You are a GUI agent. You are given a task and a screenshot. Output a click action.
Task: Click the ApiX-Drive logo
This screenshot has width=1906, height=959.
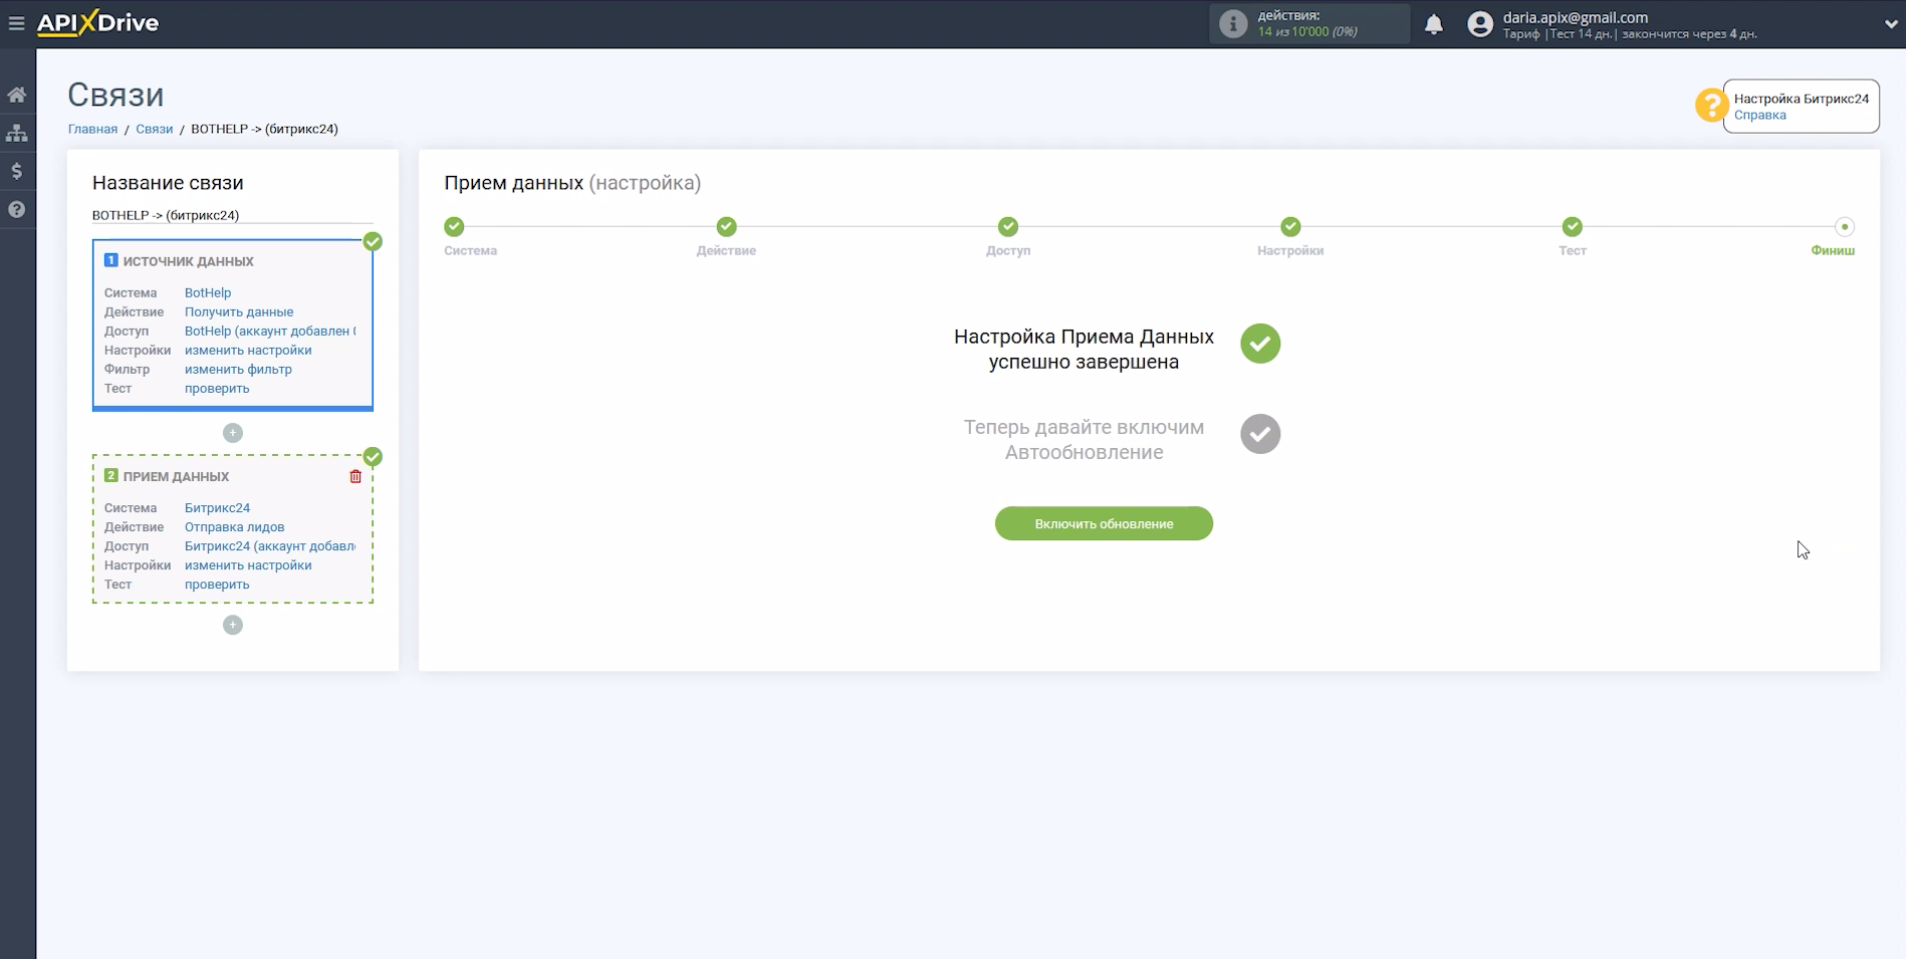[x=98, y=23]
